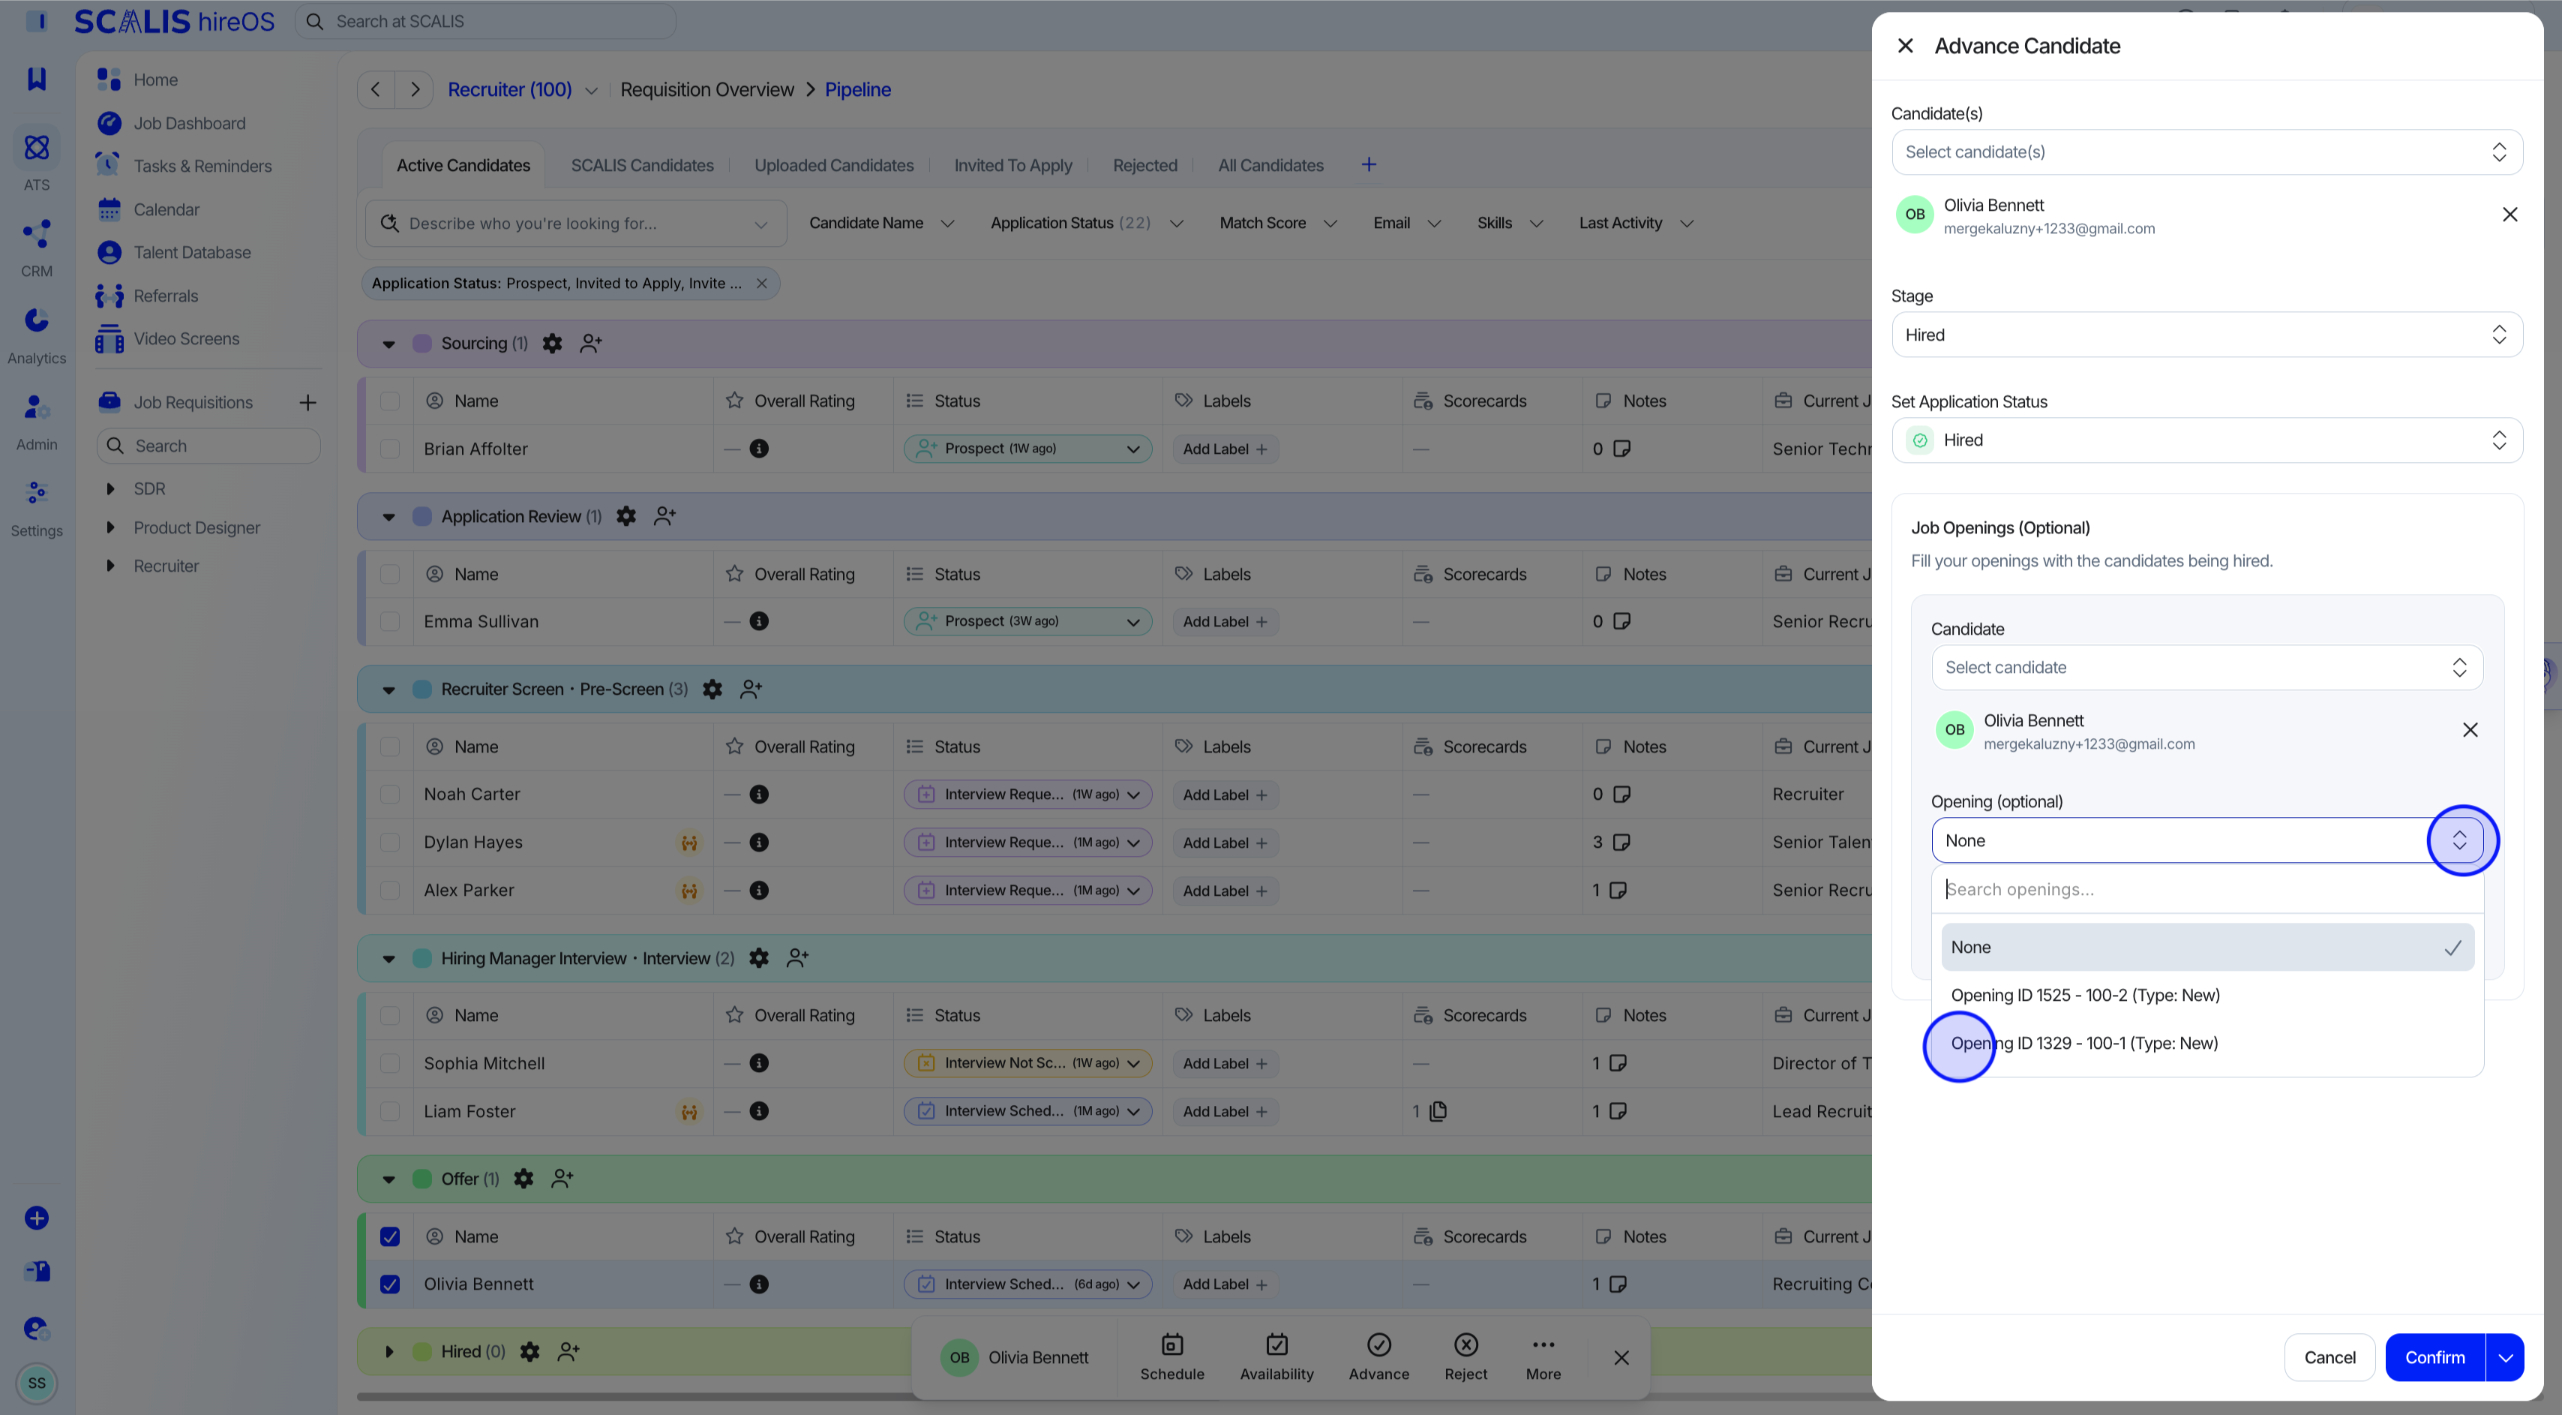Expand the SDR requisition tree item

(x=111, y=489)
